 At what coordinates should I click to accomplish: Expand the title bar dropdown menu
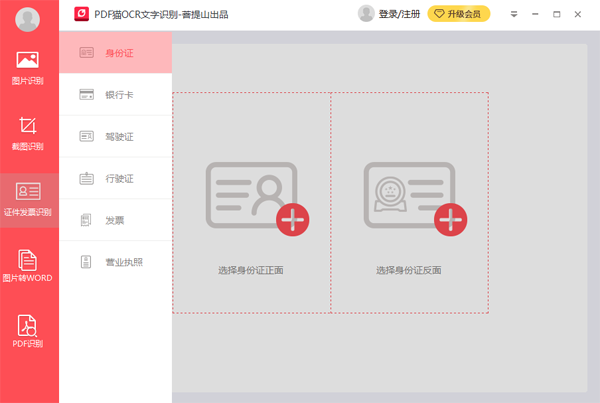(514, 14)
